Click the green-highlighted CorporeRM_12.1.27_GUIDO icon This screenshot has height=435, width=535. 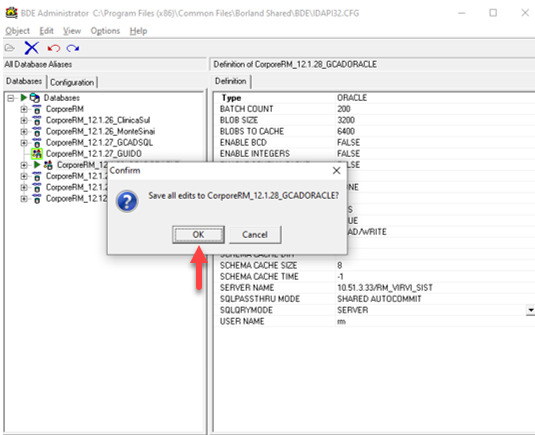(x=37, y=154)
